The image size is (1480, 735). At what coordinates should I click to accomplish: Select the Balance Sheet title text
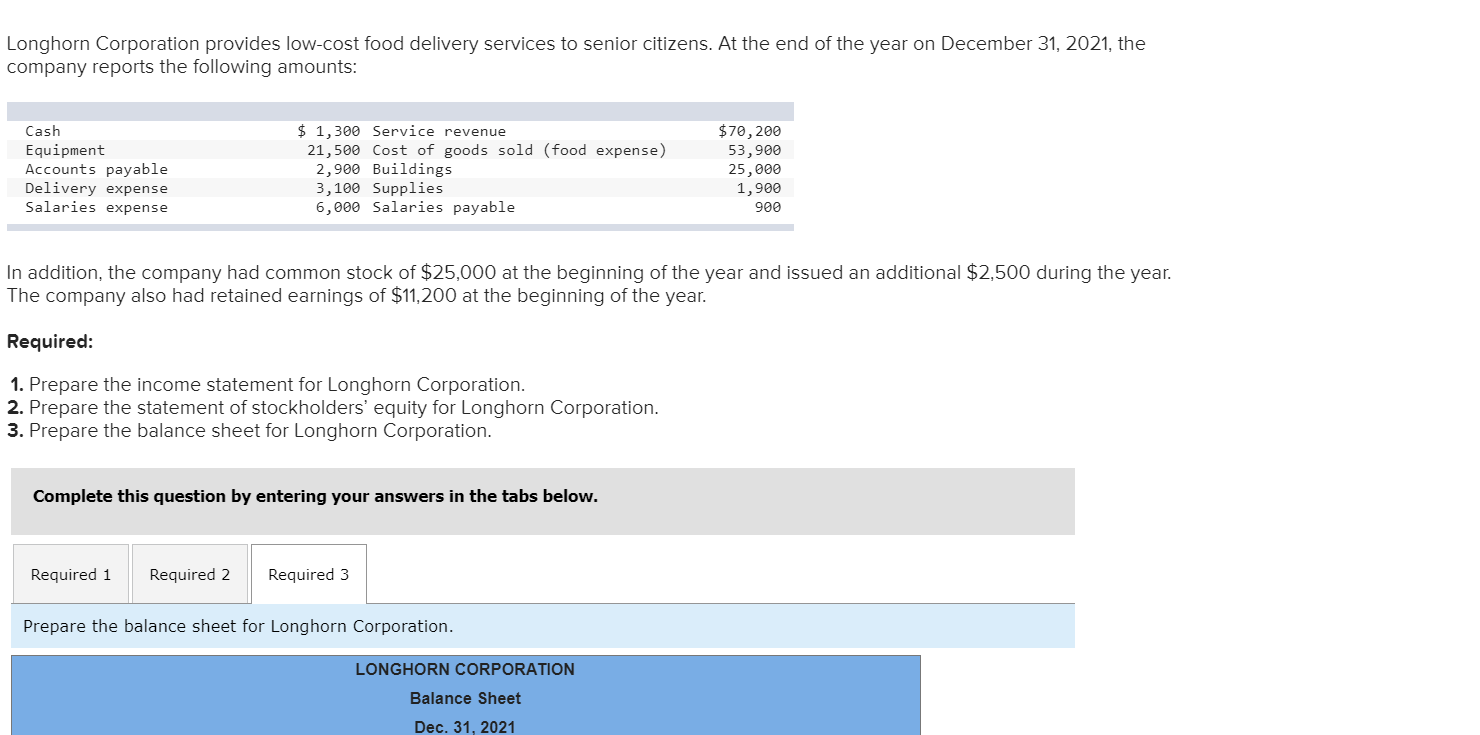[x=464, y=698]
